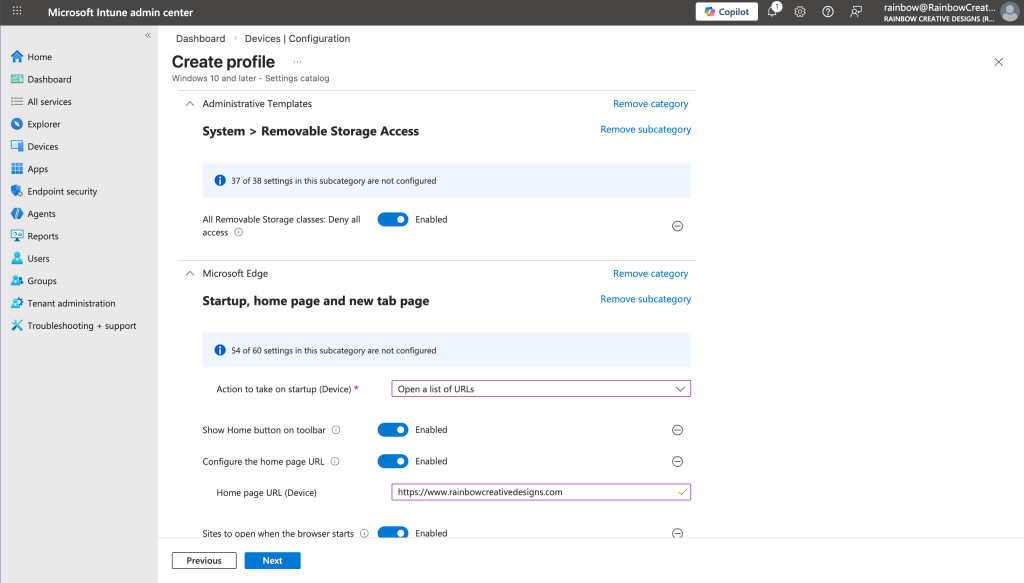Remove Configure the home page URL setting

pos(677,462)
